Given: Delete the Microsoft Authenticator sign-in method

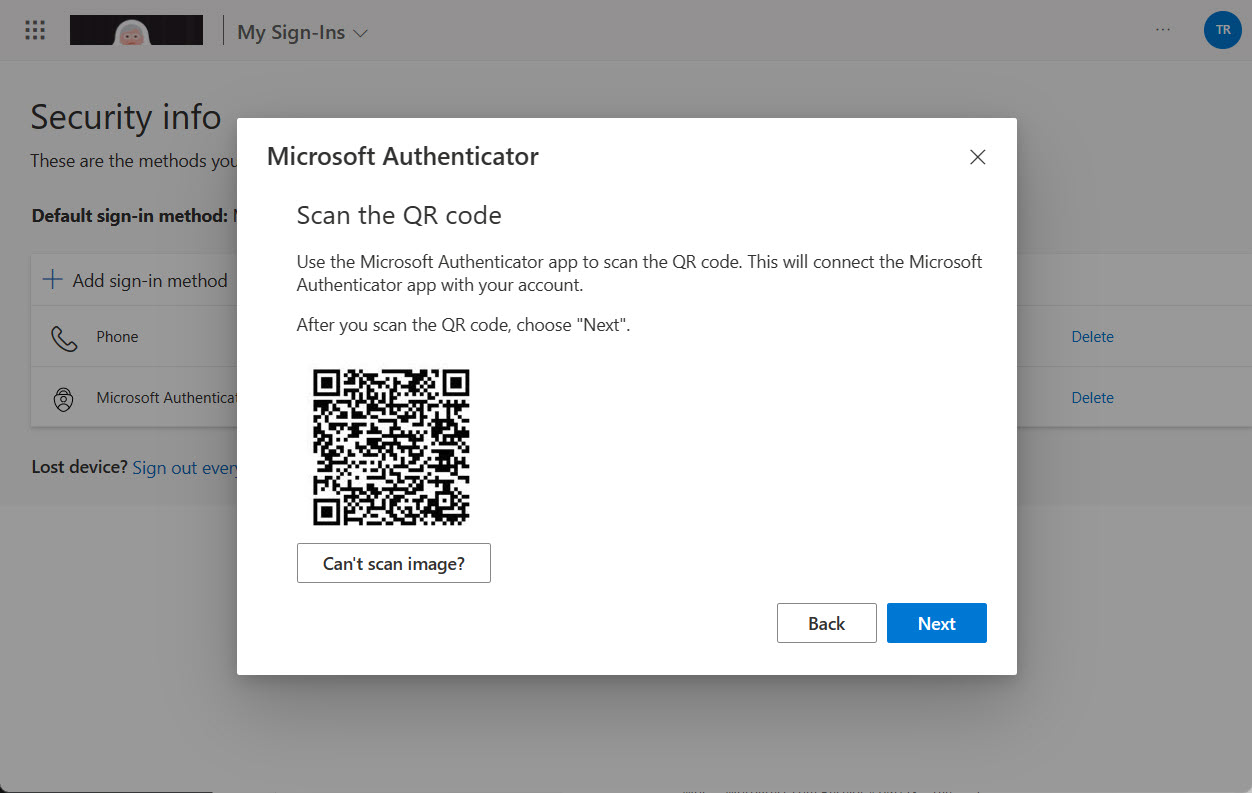Looking at the screenshot, I should click(1092, 398).
